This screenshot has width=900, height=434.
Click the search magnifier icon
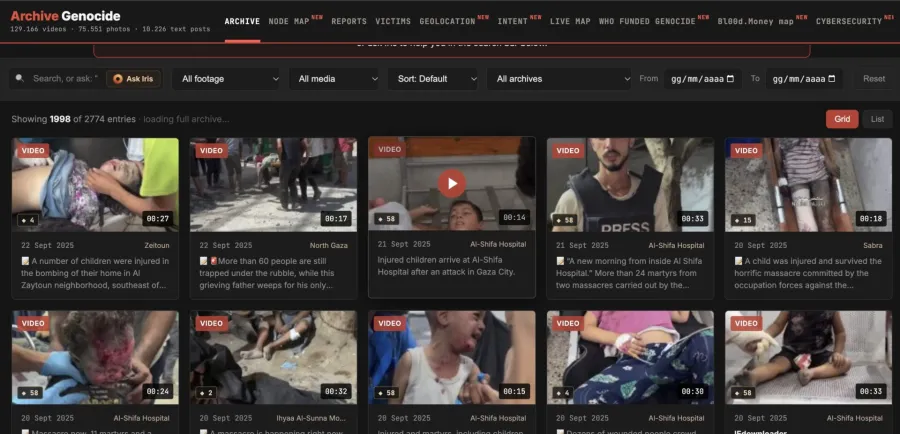pyautogui.click(x=20, y=79)
